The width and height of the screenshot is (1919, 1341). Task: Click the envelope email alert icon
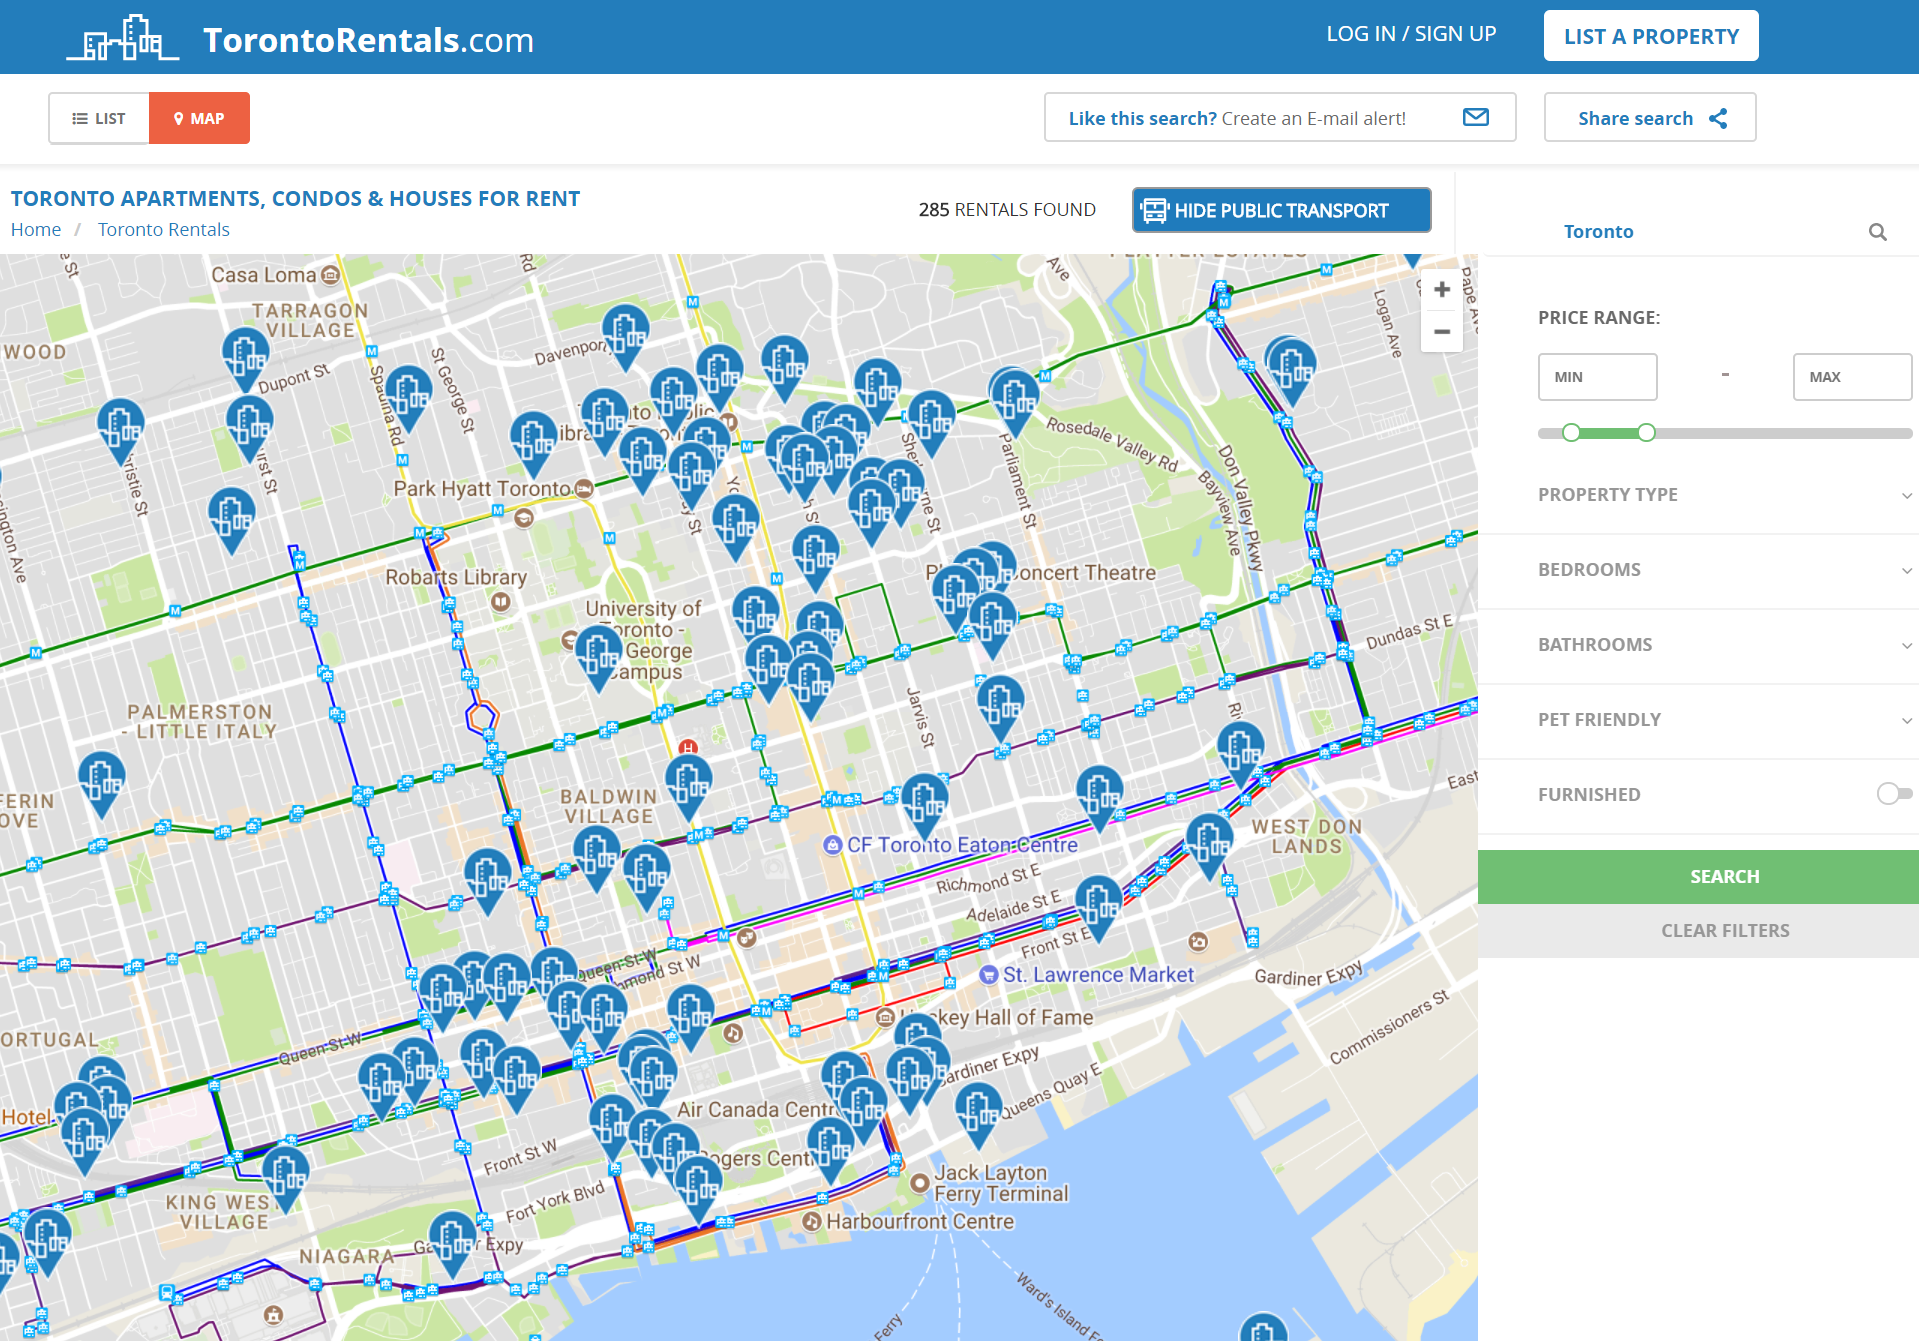tap(1476, 118)
